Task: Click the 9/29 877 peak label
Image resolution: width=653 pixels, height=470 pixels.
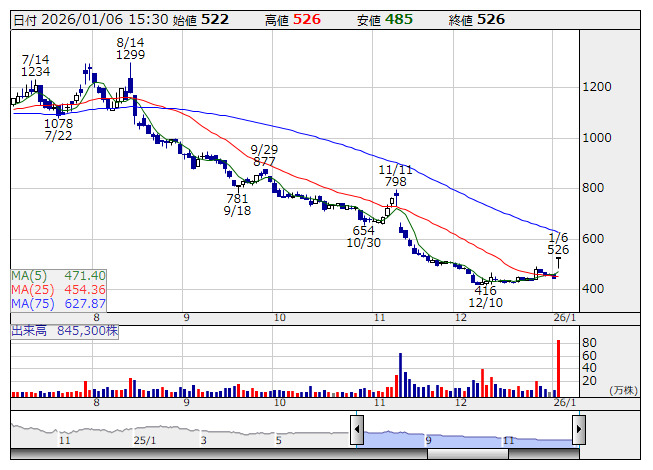Action: (264, 155)
